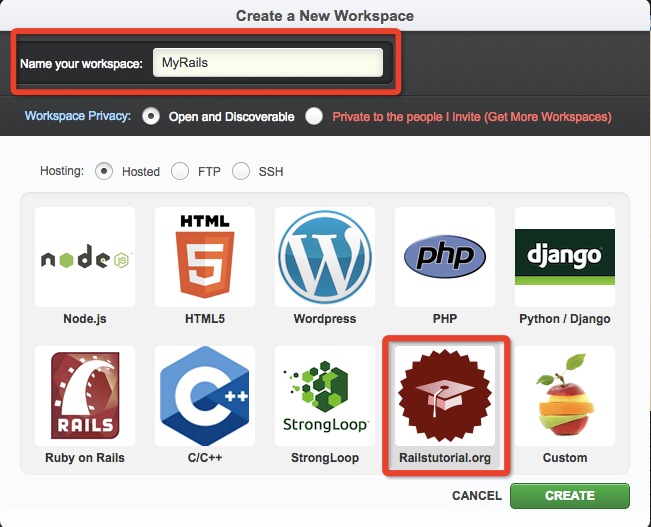The height and width of the screenshot is (527, 651).
Task: Click the Node.js label text
Action: (x=85, y=319)
